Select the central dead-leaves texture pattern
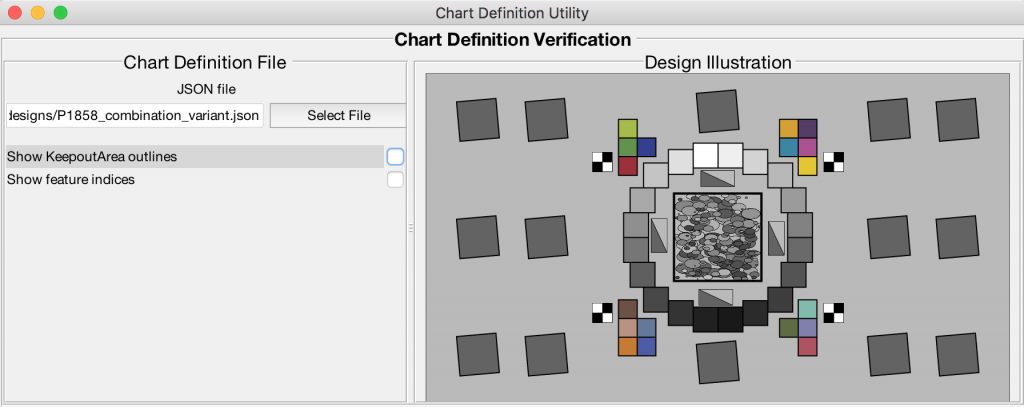1024x407 pixels. (x=718, y=237)
